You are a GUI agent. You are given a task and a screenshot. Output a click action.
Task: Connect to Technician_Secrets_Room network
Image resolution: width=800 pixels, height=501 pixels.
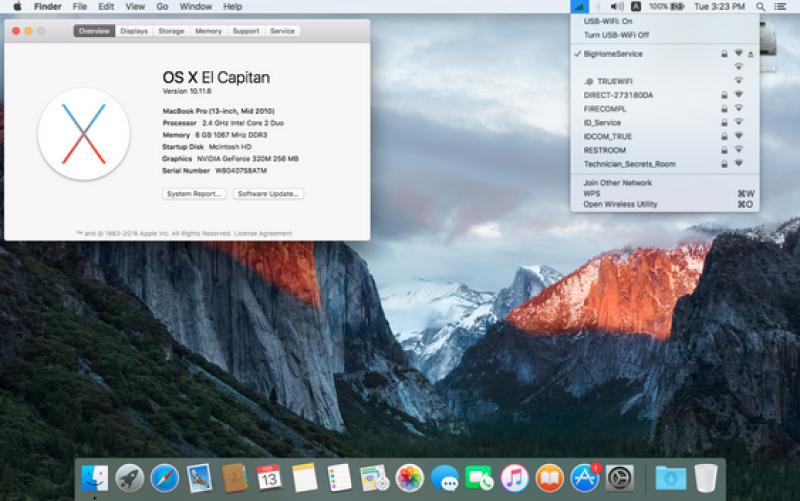(x=665, y=164)
